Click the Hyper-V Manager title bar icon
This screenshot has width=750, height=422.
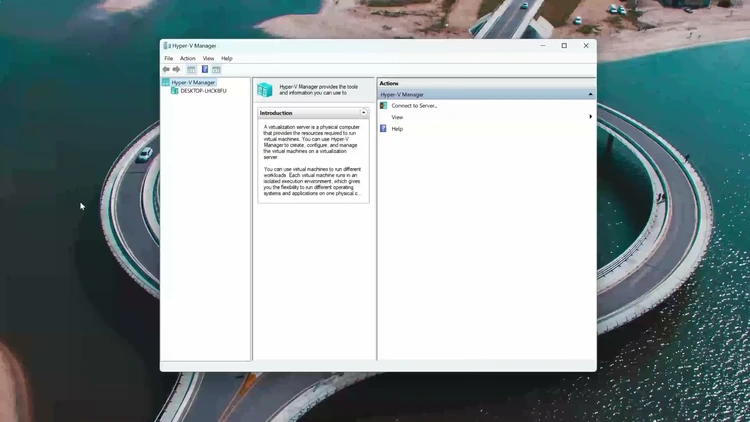(167, 45)
